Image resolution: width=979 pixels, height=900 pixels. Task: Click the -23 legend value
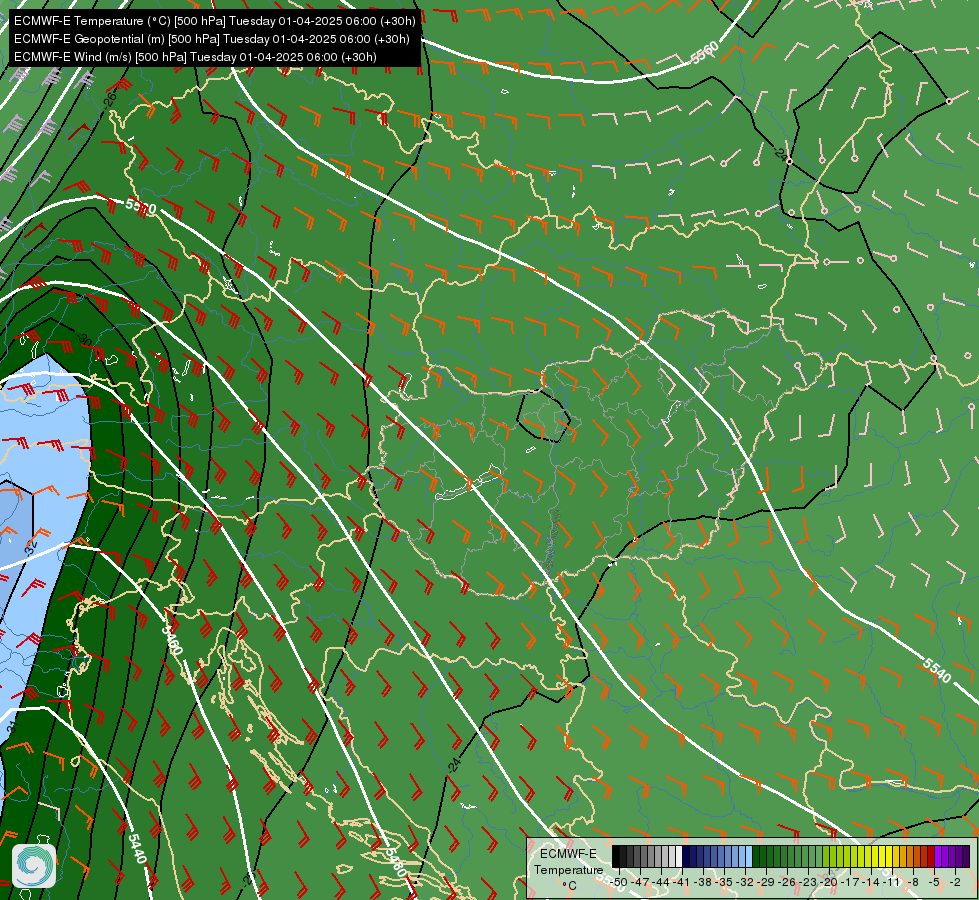point(808,882)
